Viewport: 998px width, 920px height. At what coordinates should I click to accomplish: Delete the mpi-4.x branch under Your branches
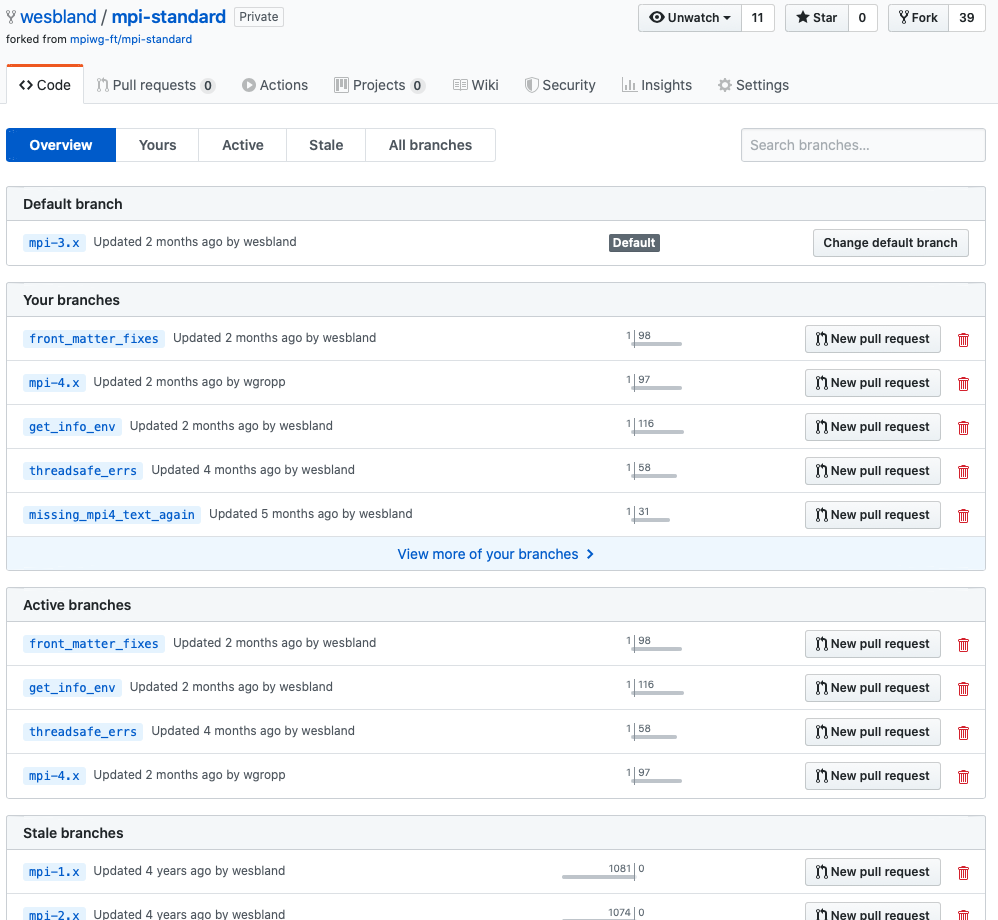963,384
